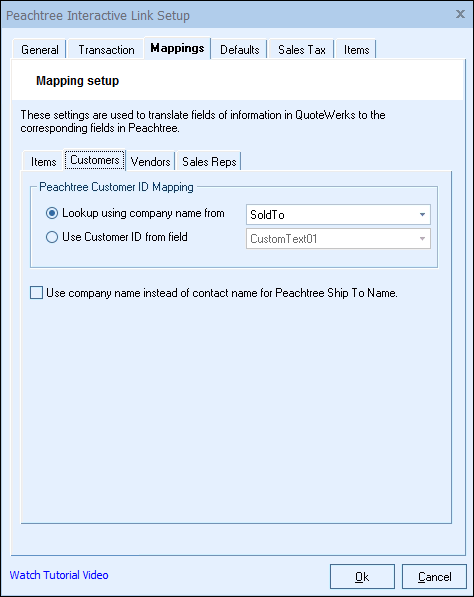Open the Transaction tab

point(106,49)
